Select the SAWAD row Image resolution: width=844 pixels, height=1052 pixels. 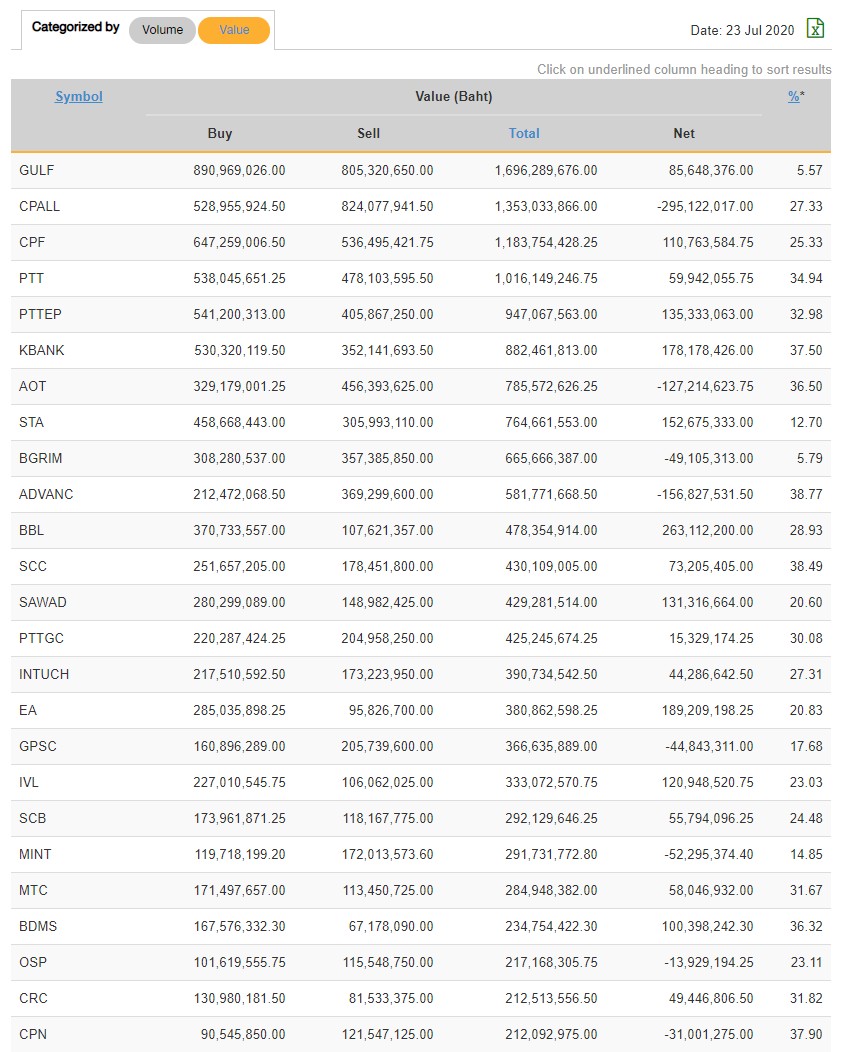point(43,602)
